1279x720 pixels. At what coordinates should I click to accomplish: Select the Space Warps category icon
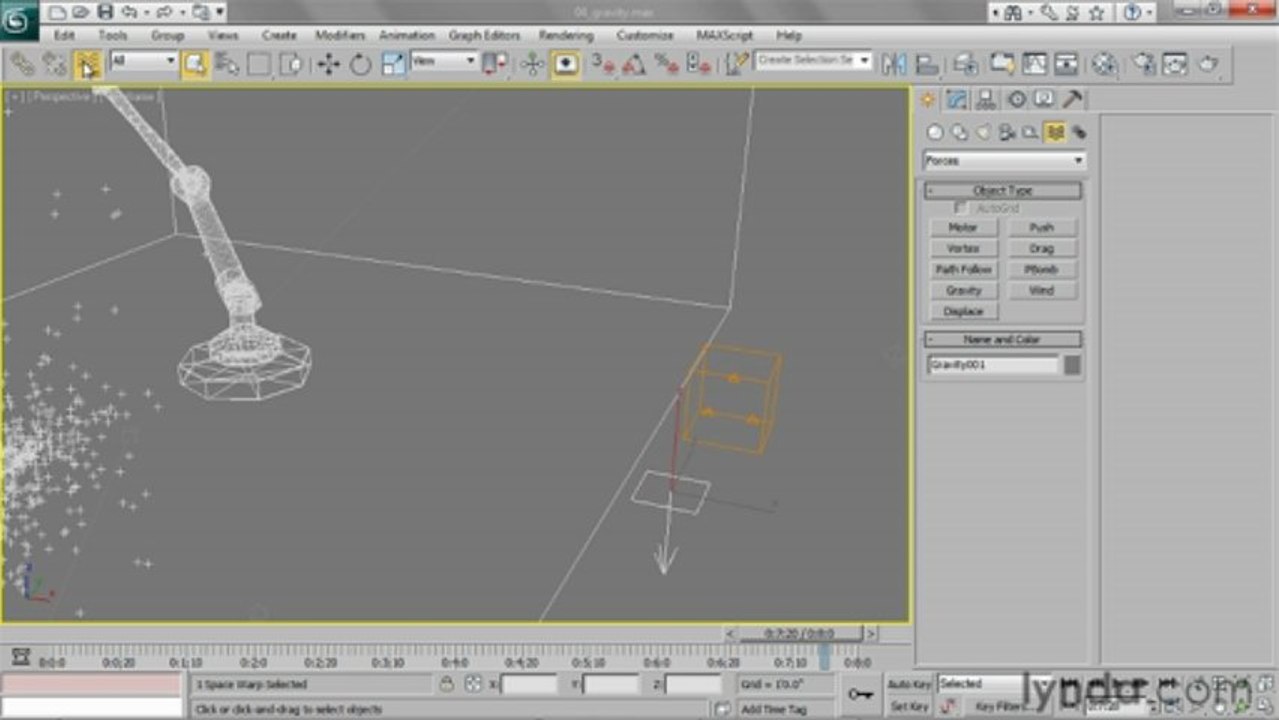(1054, 132)
